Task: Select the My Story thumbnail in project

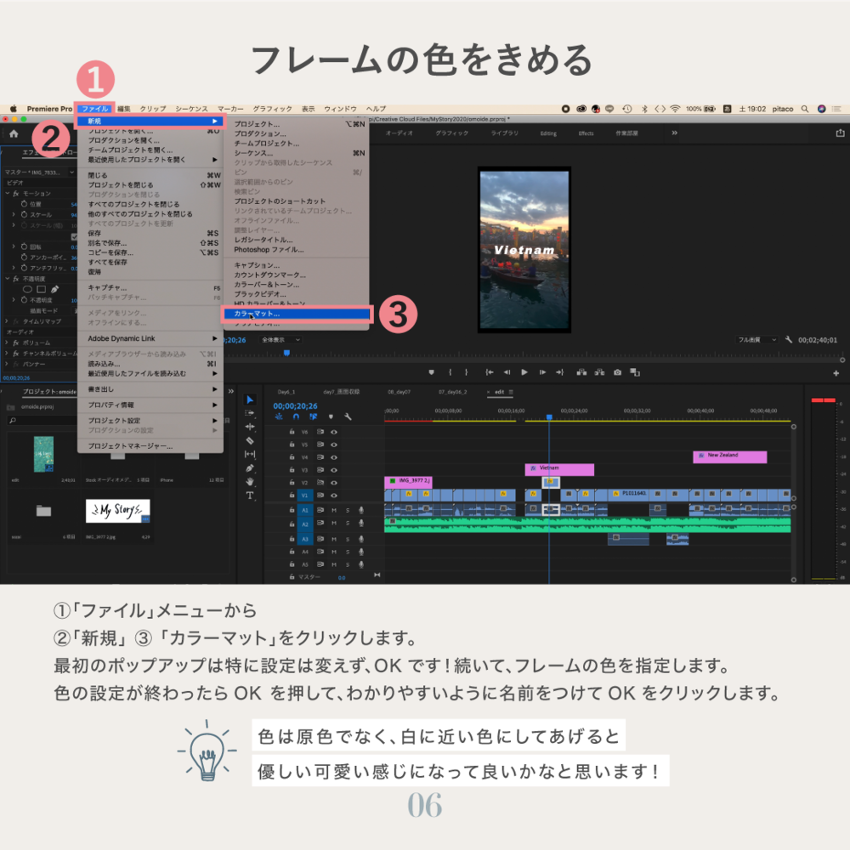Action: (x=118, y=511)
